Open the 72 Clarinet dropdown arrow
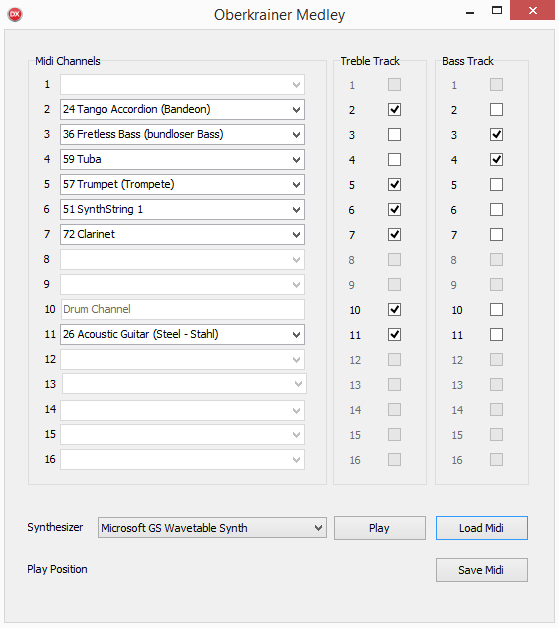Image resolution: width=559 pixels, height=628 pixels. click(x=296, y=235)
